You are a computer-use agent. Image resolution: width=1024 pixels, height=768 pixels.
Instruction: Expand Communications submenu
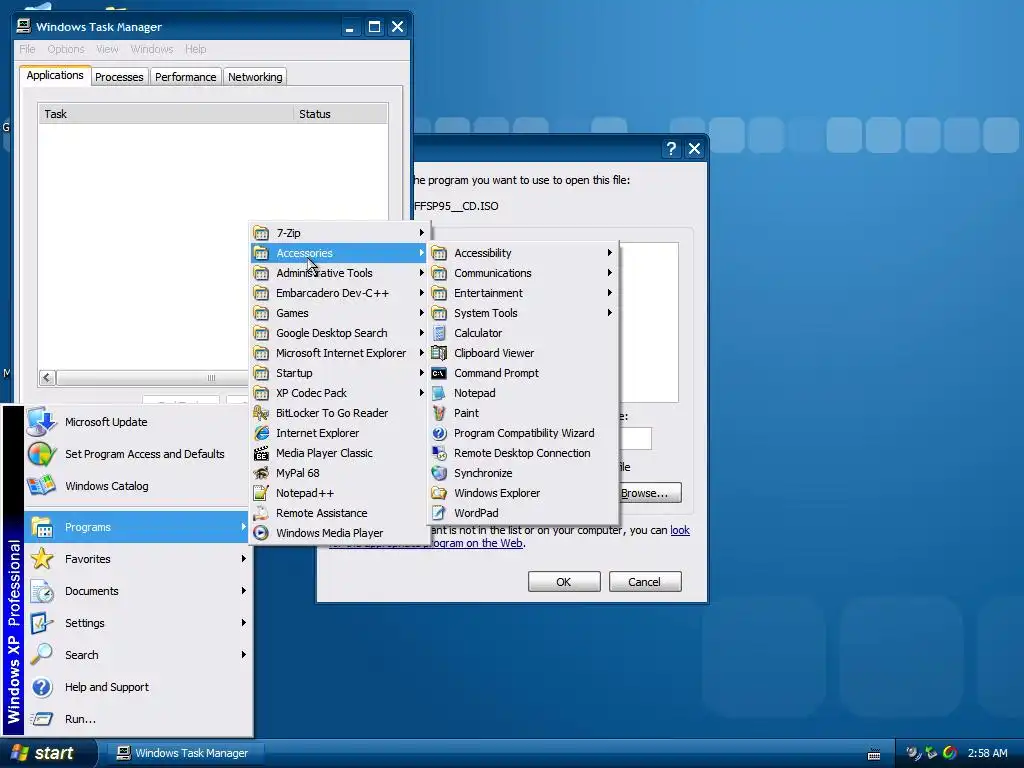(524, 273)
